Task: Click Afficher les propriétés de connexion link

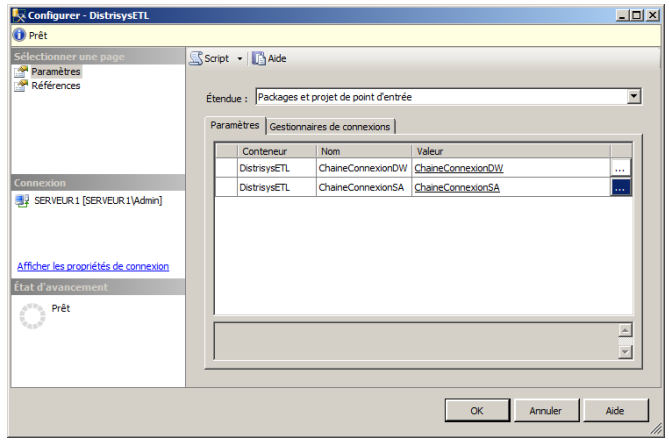Action: pos(93,266)
